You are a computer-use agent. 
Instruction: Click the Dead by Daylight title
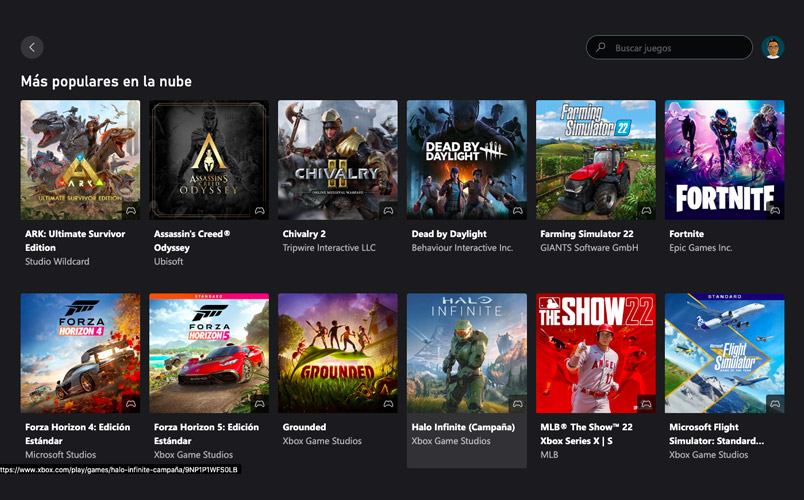click(449, 234)
